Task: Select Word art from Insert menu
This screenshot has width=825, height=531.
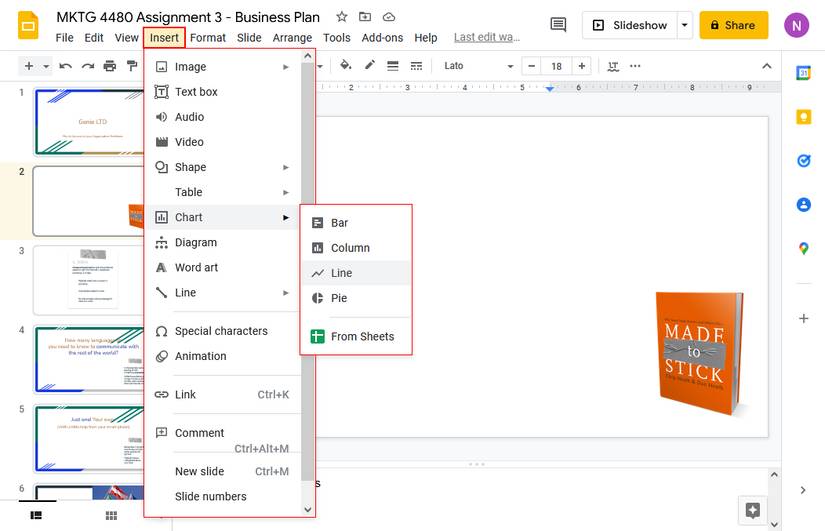Action: pyautogui.click(x=222, y=267)
